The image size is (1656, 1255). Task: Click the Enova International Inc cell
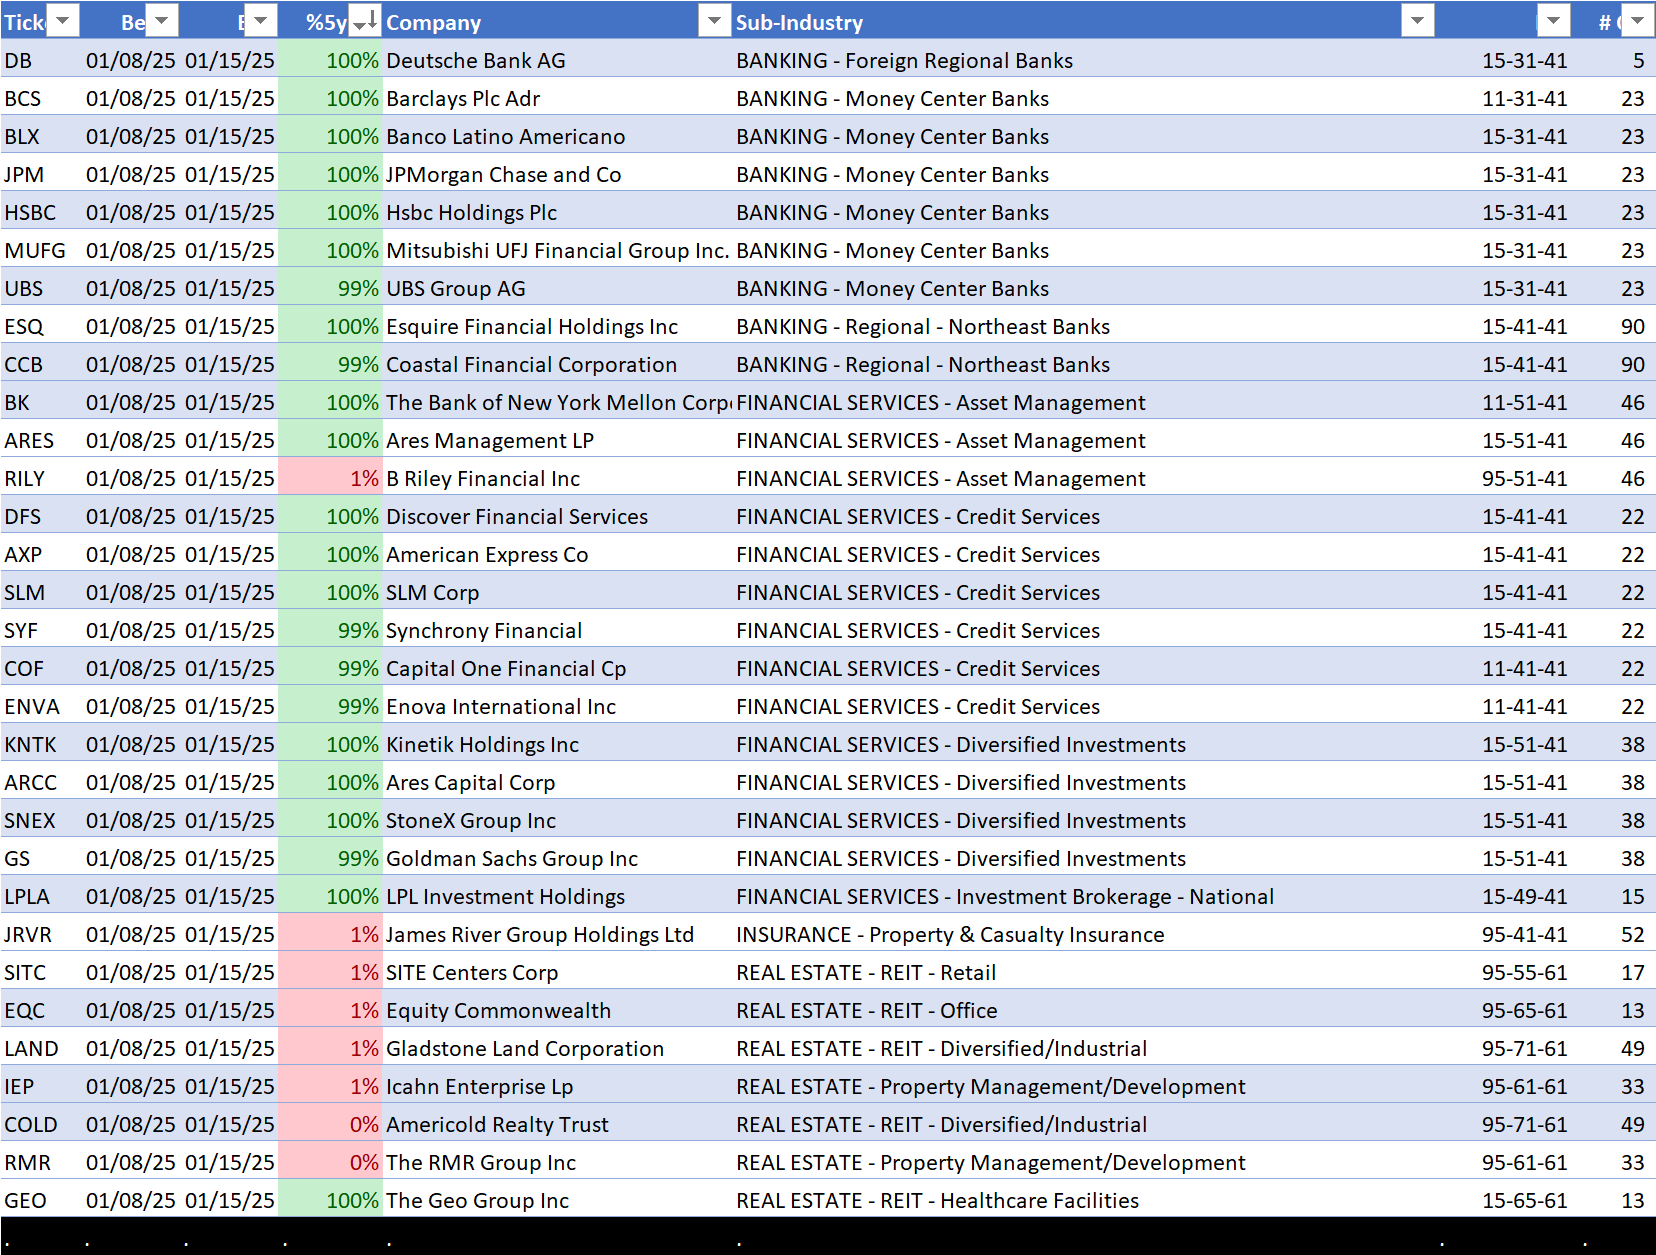558,707
